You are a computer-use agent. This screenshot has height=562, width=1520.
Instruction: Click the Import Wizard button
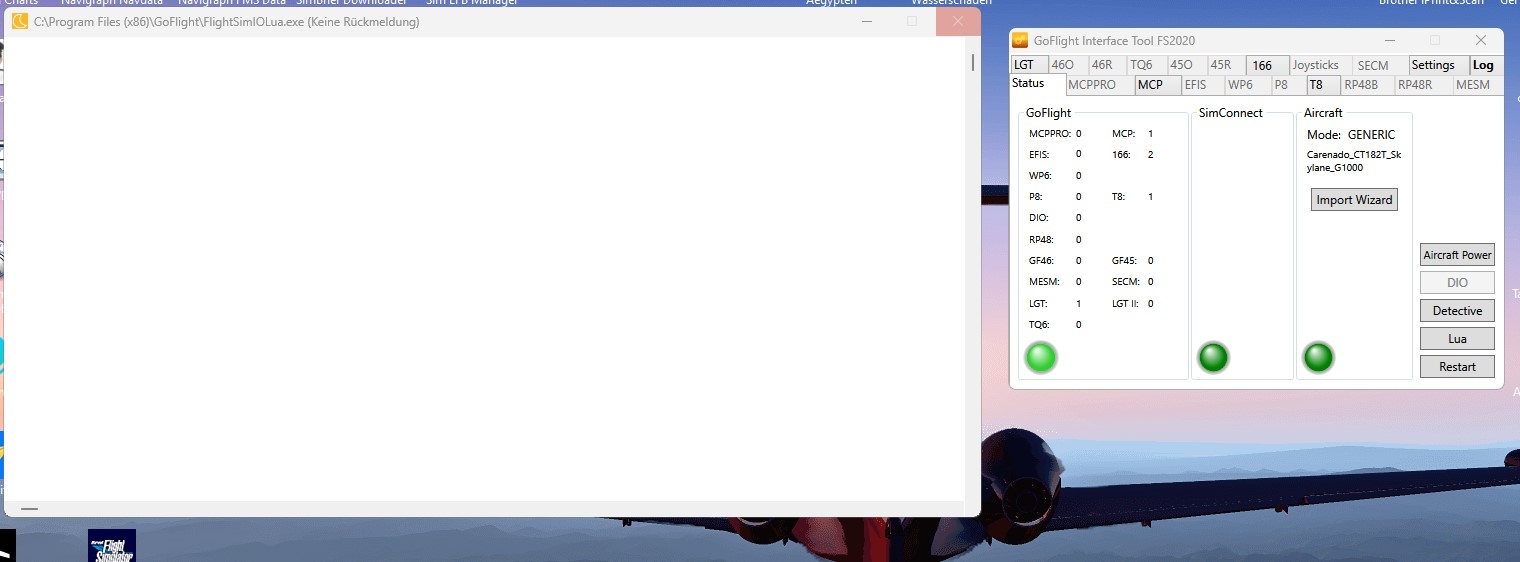coord(1354,200)
